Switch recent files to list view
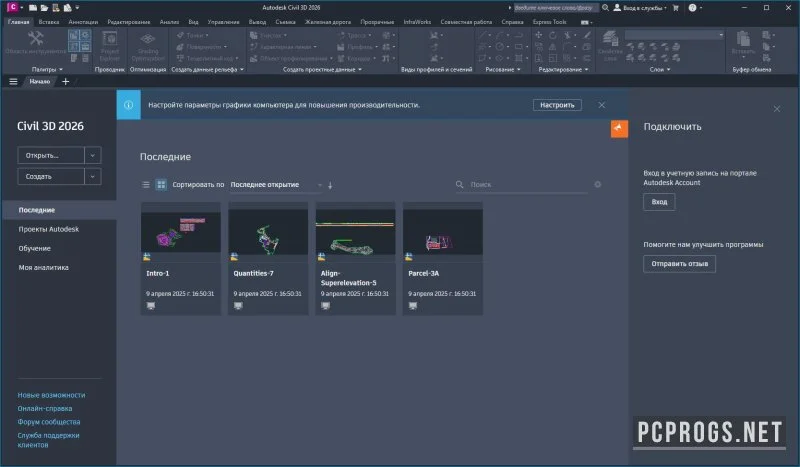The width and height of the screenshot is (800, 467). (146, 185)
